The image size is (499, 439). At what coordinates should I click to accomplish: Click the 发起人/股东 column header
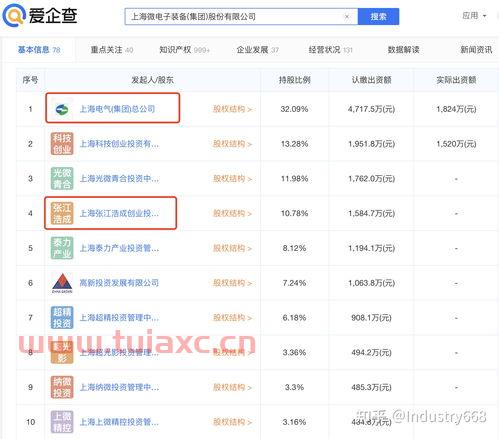point(152,80)
